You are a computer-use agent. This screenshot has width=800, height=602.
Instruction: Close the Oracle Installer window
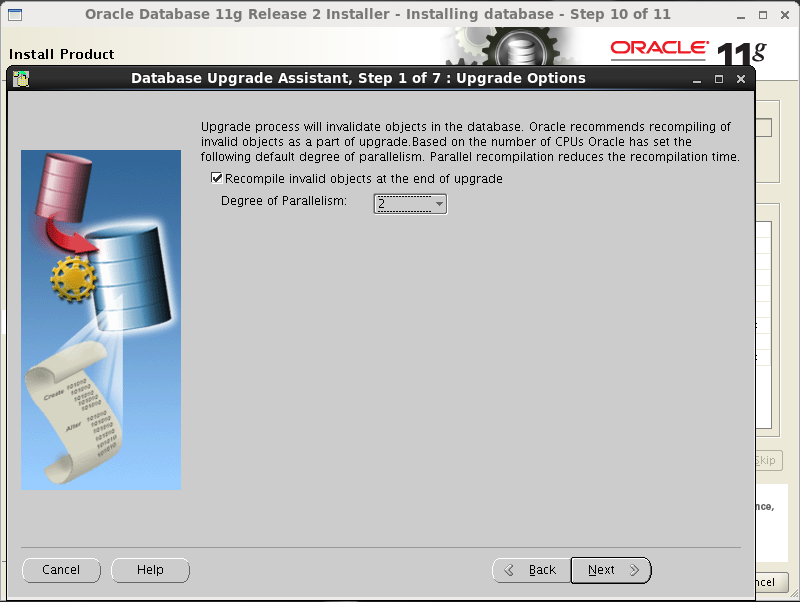point(785,15)
